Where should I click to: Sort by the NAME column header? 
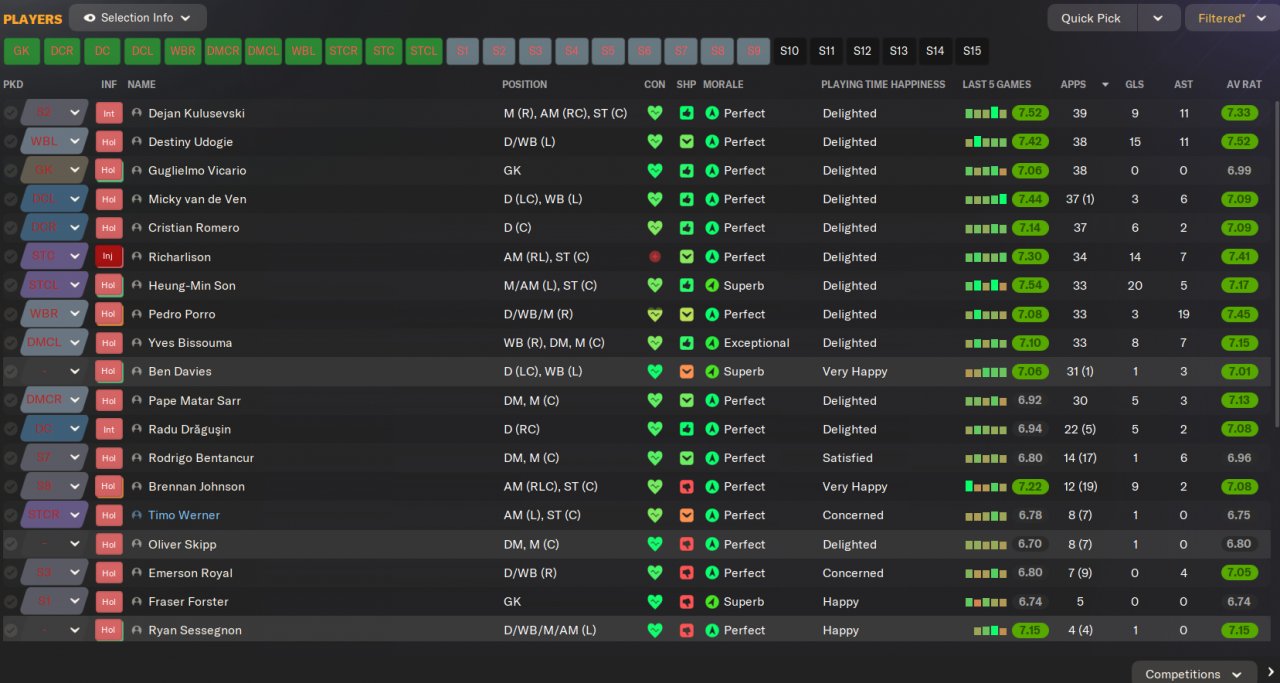click(142, 85)
